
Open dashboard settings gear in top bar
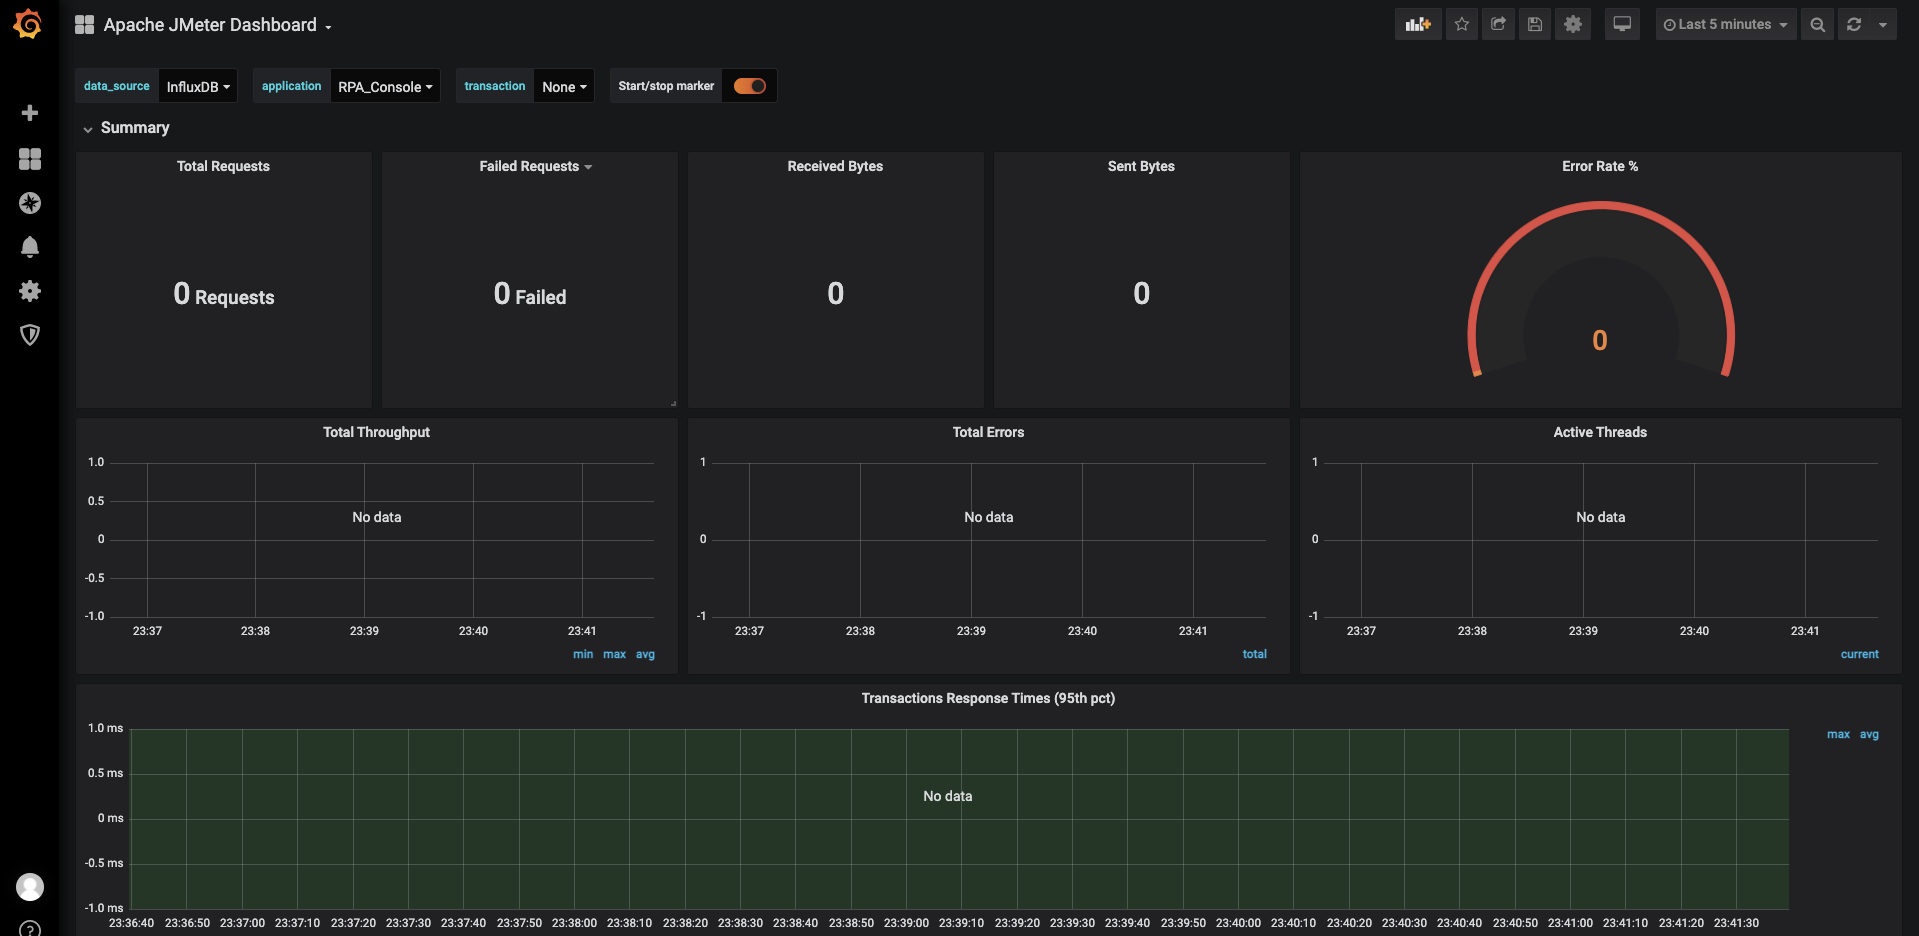click(x=1573, y=24)
